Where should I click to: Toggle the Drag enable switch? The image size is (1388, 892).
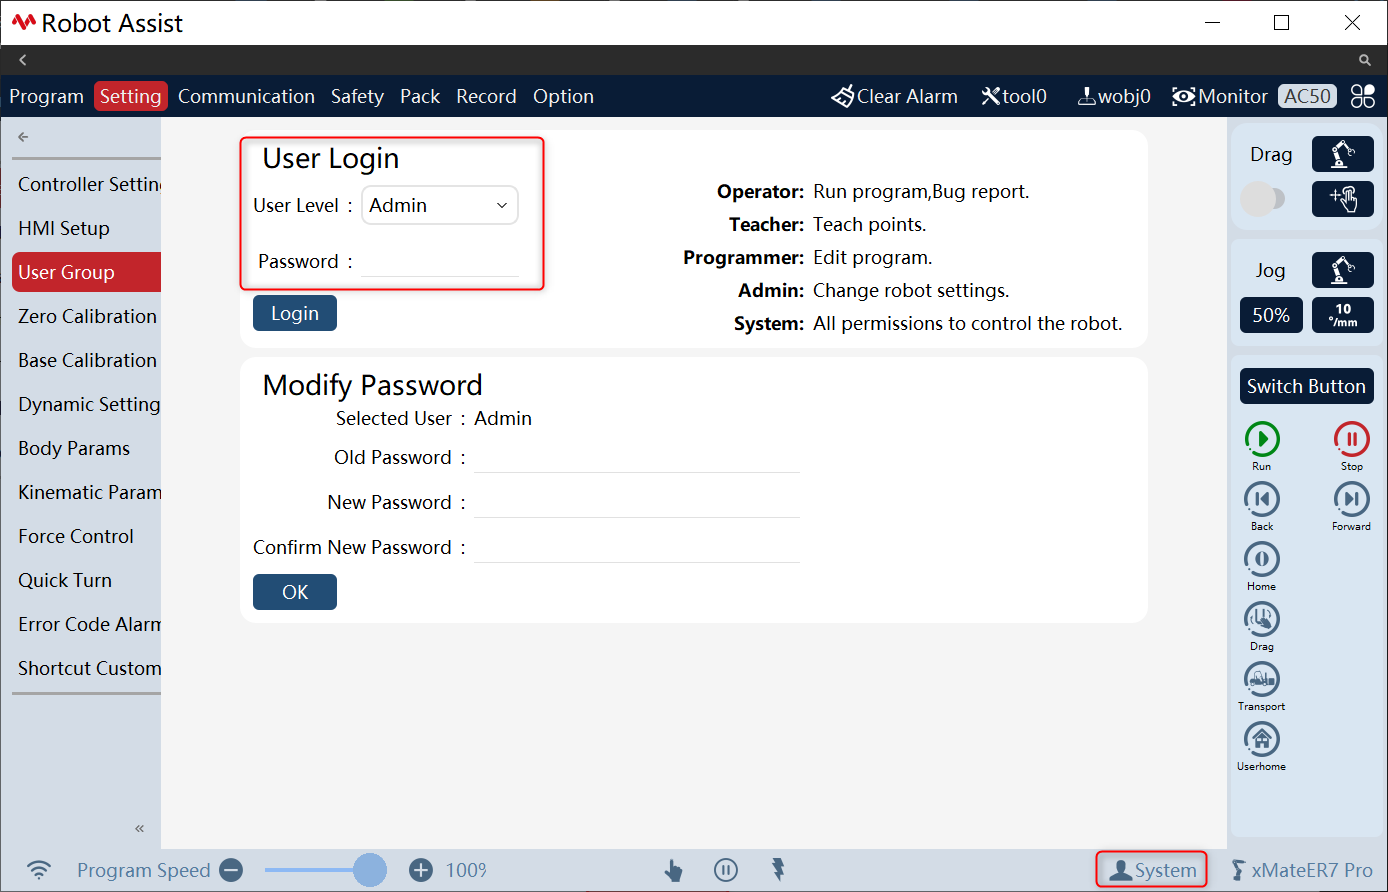pos(1262,199)
